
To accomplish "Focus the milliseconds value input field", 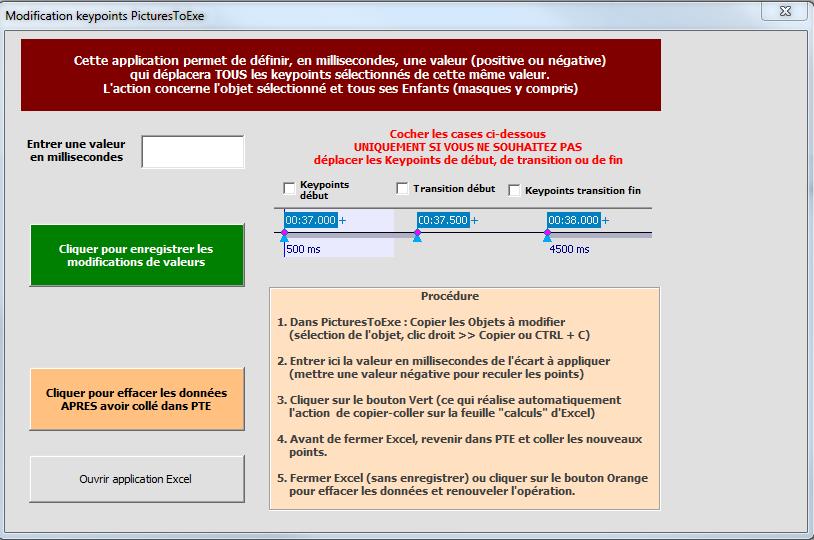I will pos(193,152).
